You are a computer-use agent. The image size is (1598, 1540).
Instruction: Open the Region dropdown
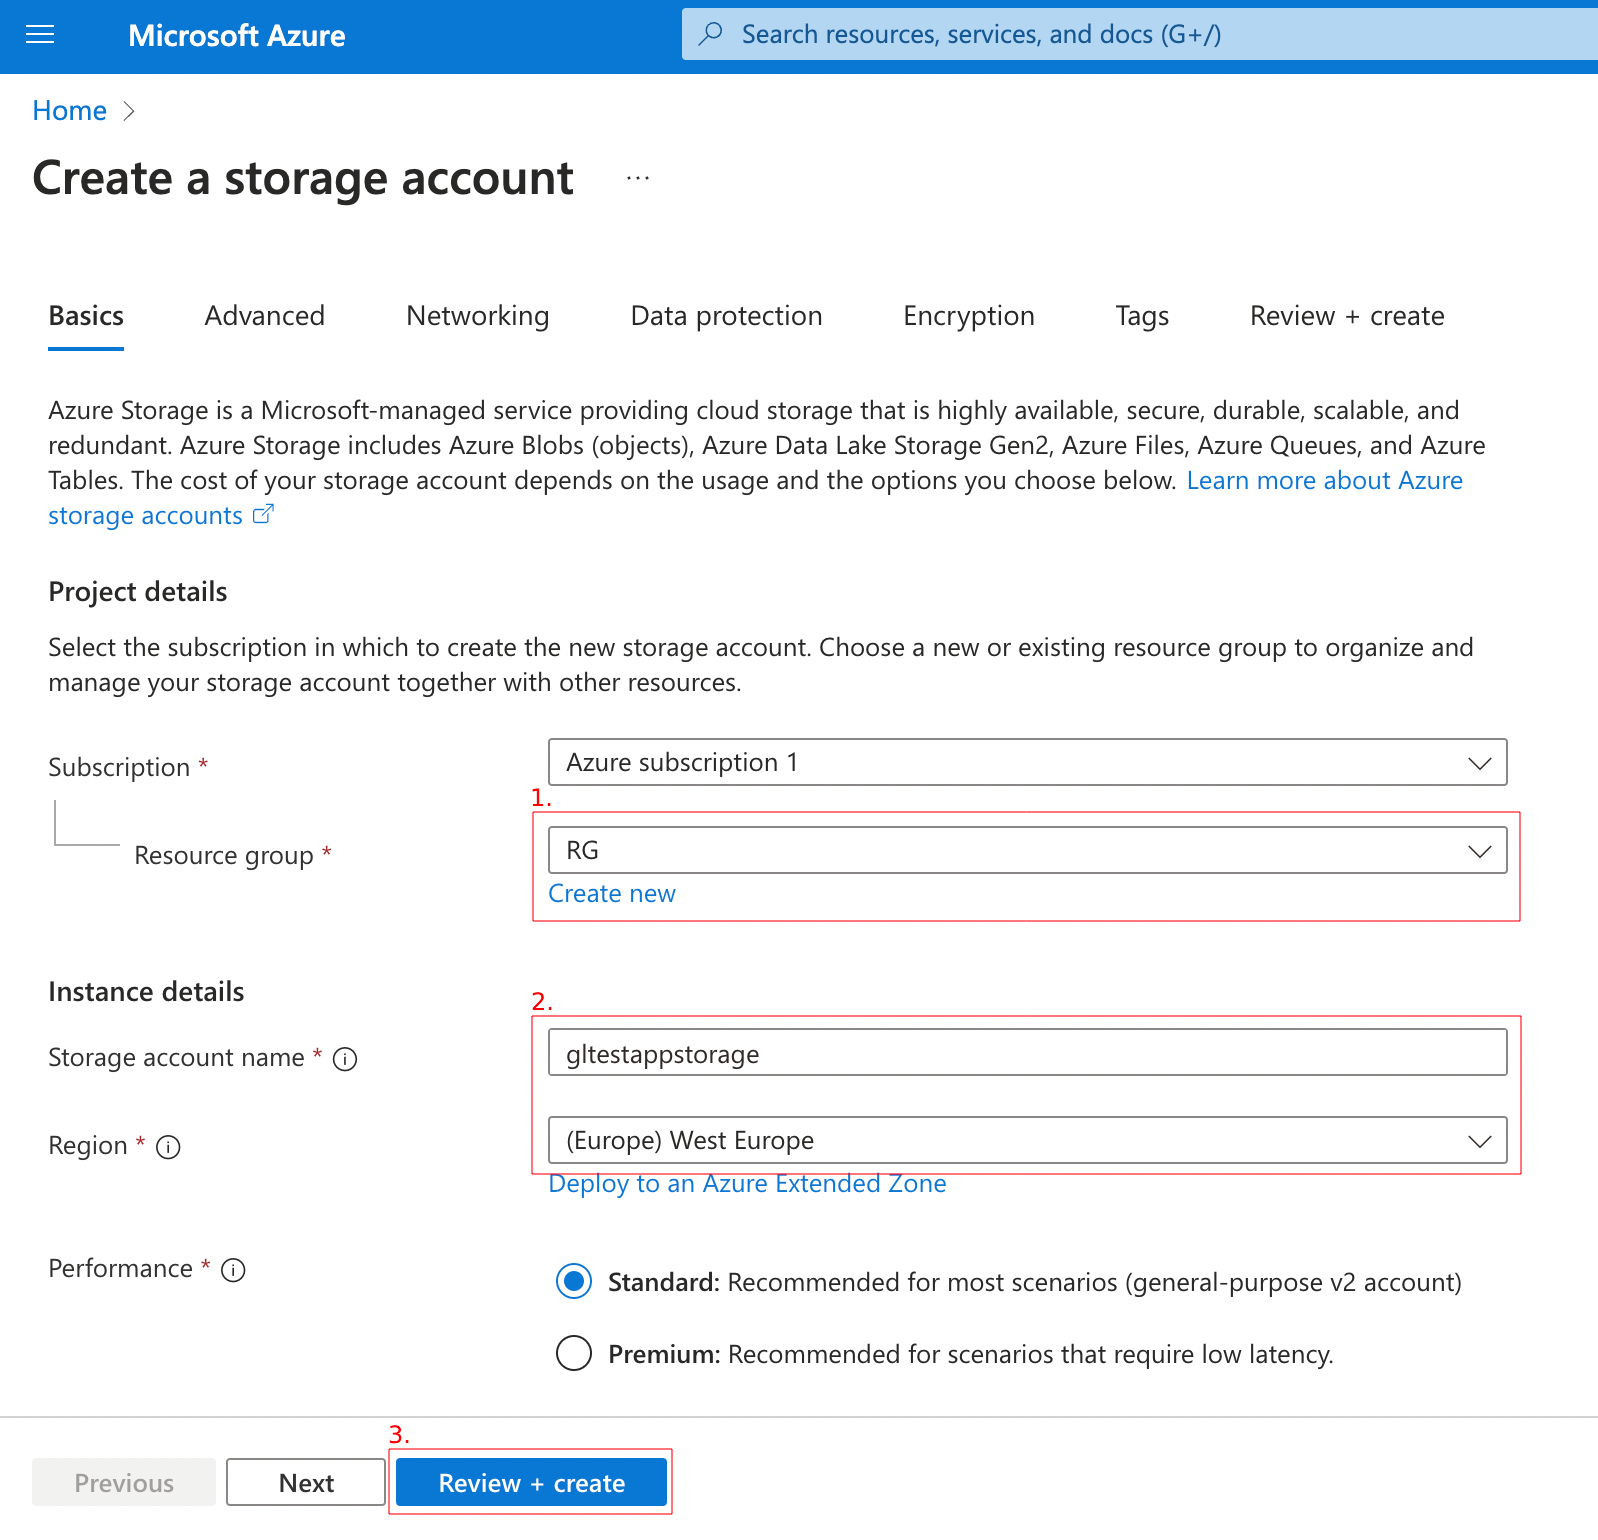coord(1027,1140)
